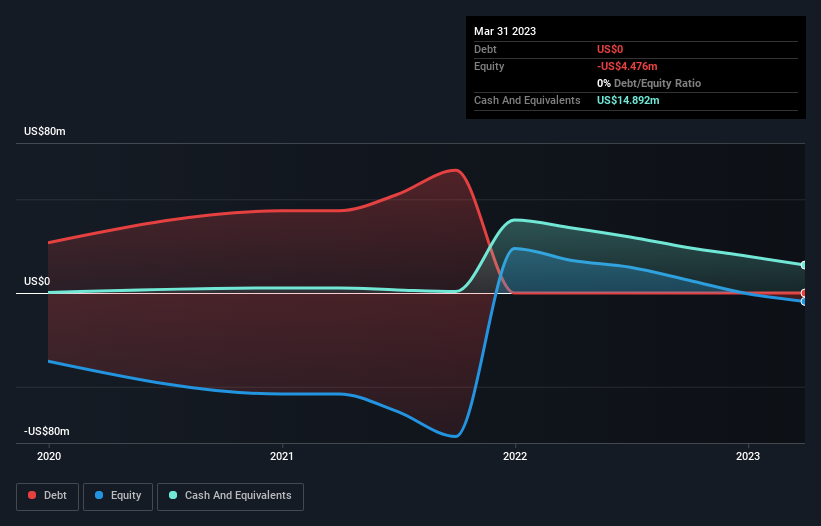Click the 2023 x-axis label
The width and height of the screenshot is (821, 526).
tap(748, 456)
